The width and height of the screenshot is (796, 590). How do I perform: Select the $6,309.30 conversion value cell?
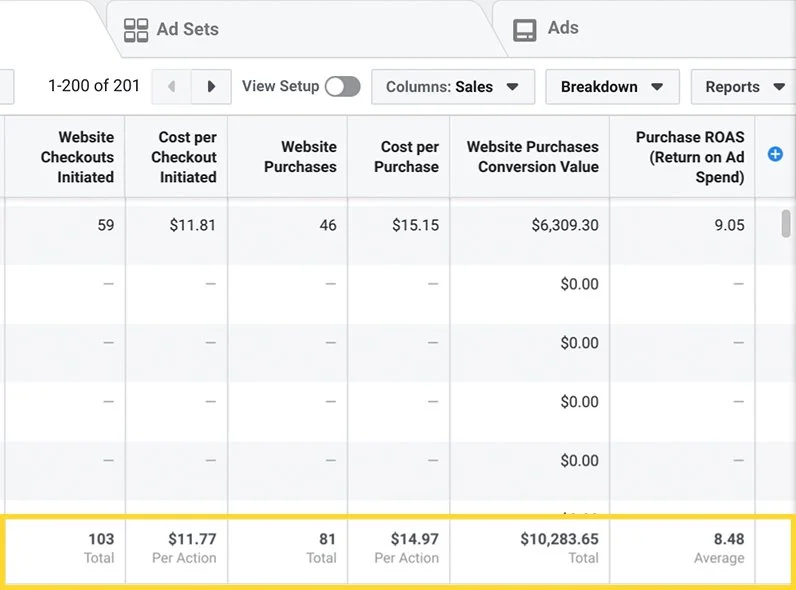tap(565, 225)
